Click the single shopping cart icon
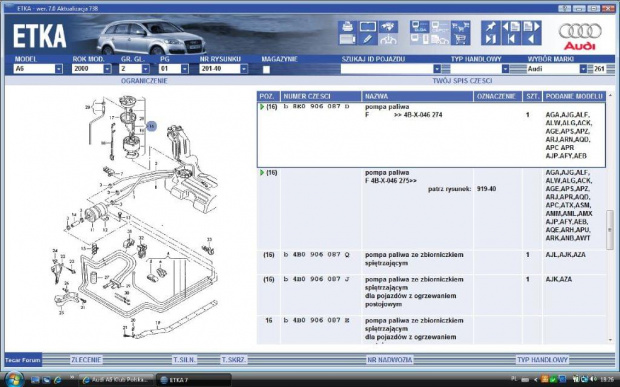The width and height of the screenshot is (620, 387). click(x=460, y=39)
